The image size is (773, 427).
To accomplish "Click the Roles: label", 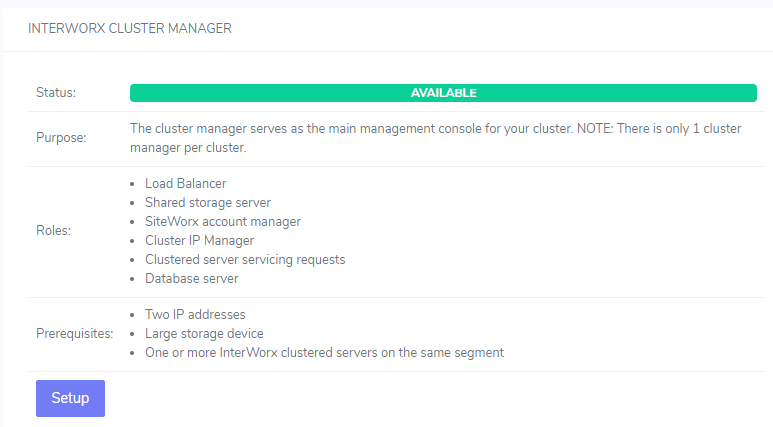I will pyautogui.click(x=53, y=230).
